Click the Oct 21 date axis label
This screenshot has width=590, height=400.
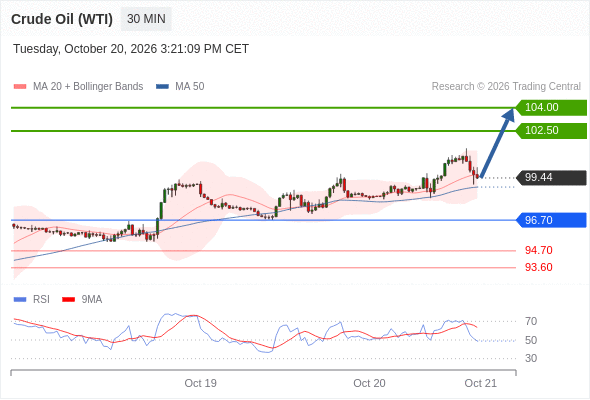point(481,383)
